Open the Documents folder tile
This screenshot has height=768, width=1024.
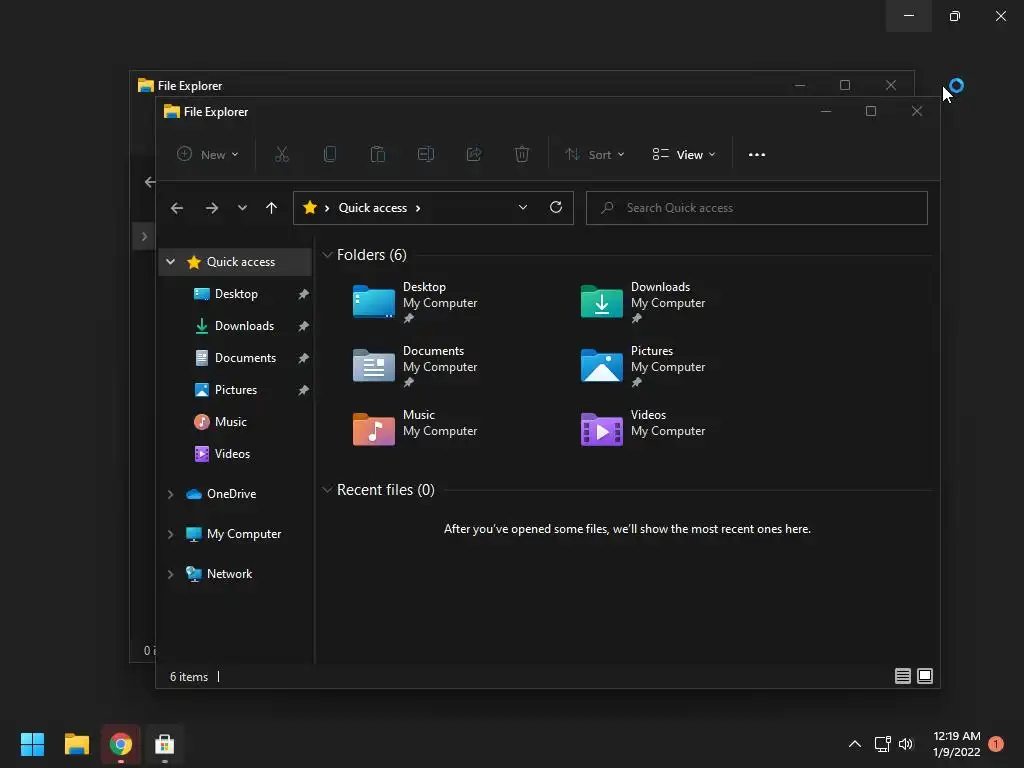pyautogui.click(x=415, y=366)
